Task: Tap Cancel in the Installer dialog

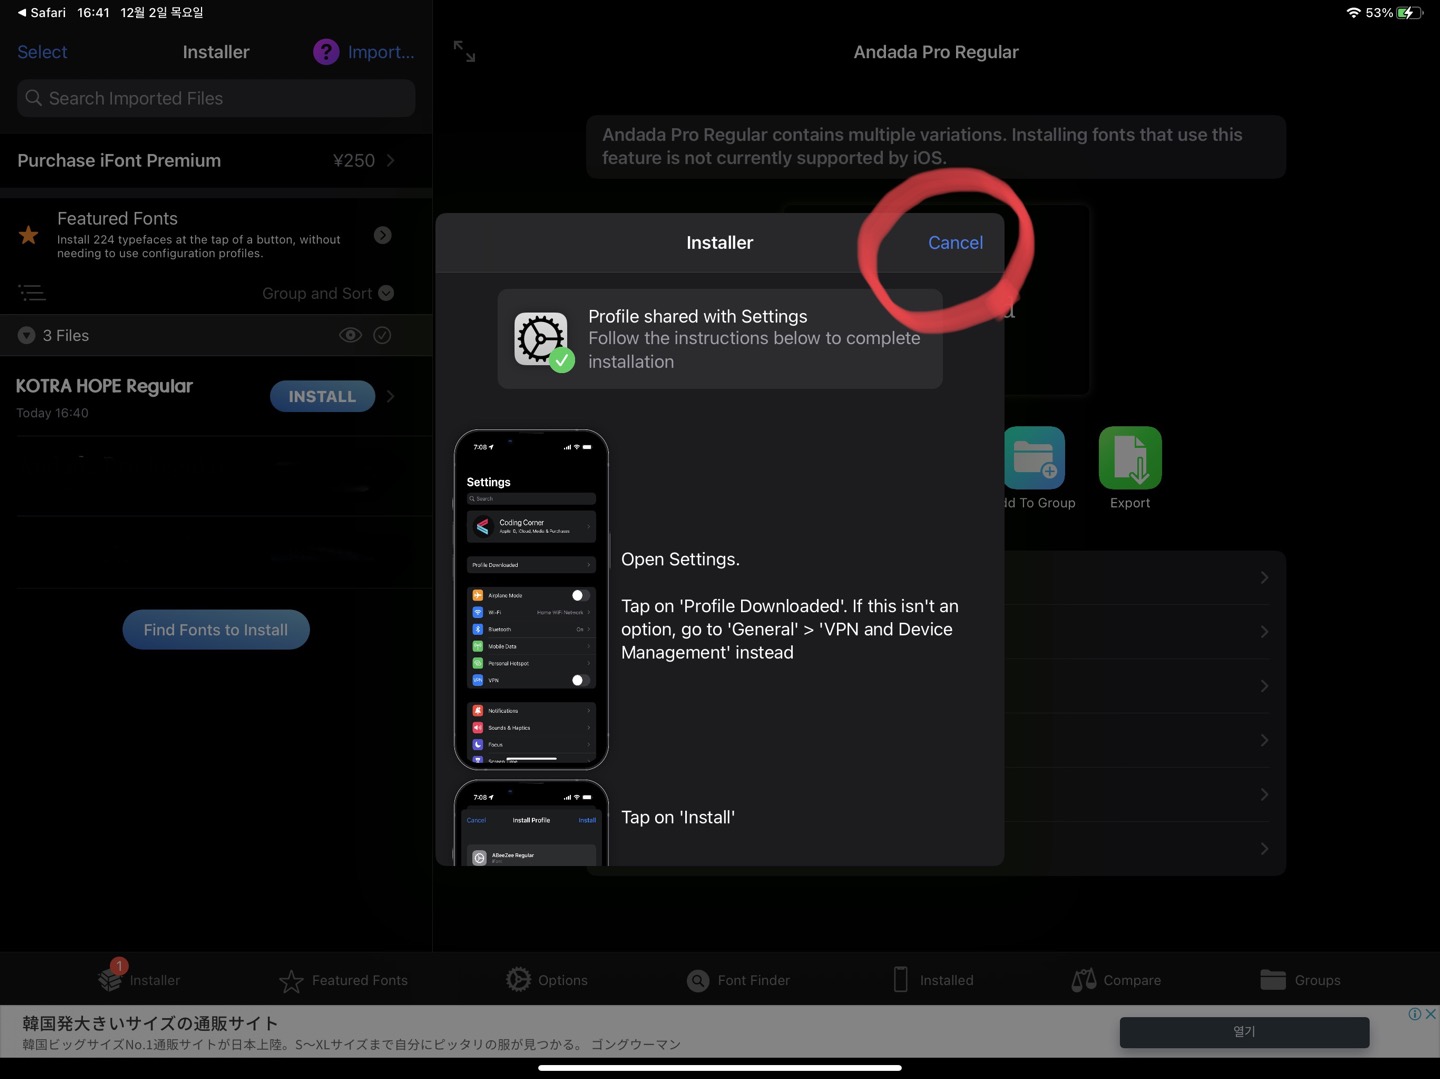Action: coord(955,242)
